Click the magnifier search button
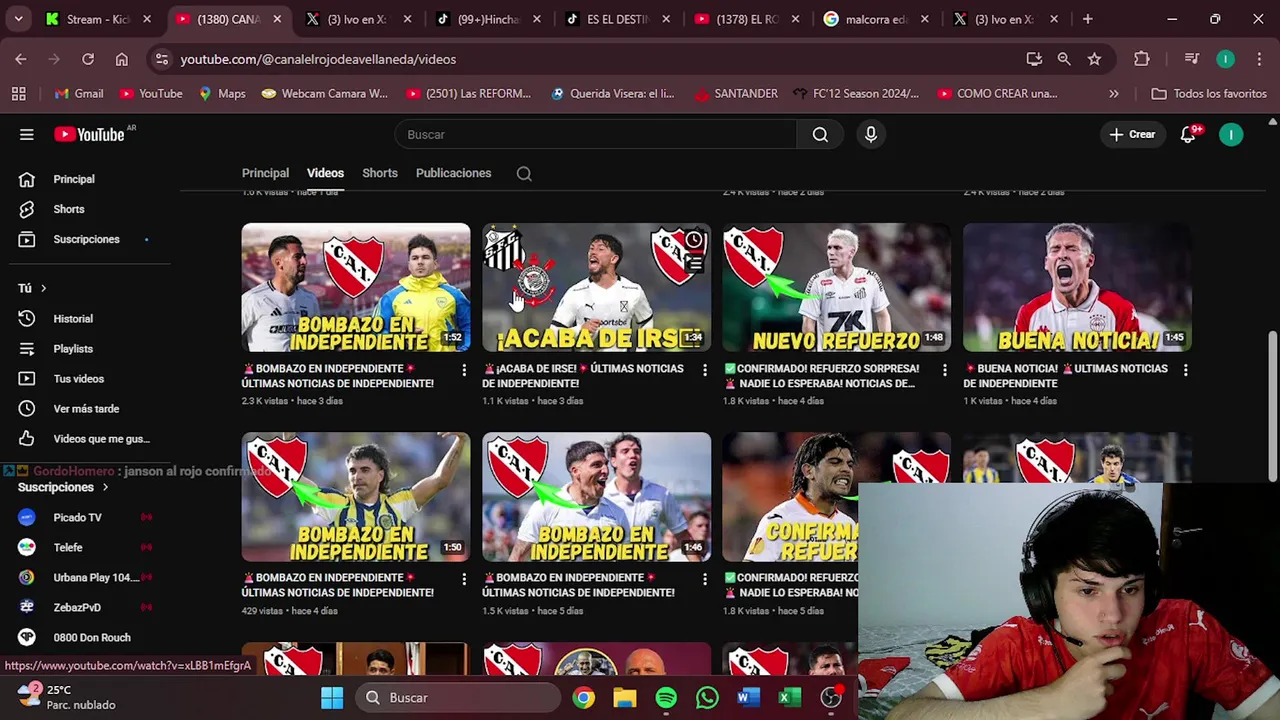Viewport: 1280px width, 720px height. pos(820,134)
